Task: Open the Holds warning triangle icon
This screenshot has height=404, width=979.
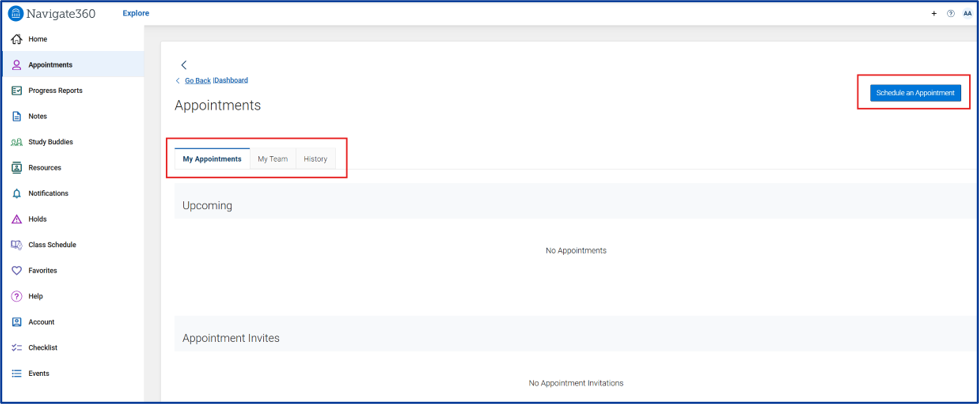Action: (x=17, y=219)
